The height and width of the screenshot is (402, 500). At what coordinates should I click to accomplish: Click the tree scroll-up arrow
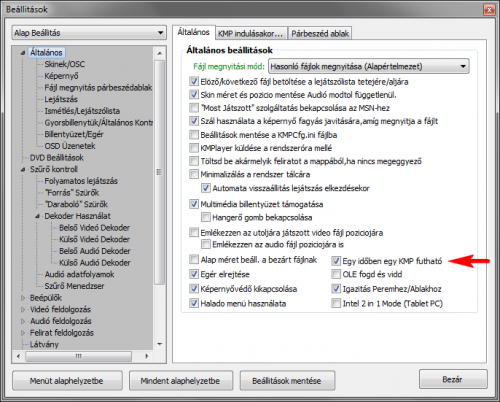(x=160, y=53)
